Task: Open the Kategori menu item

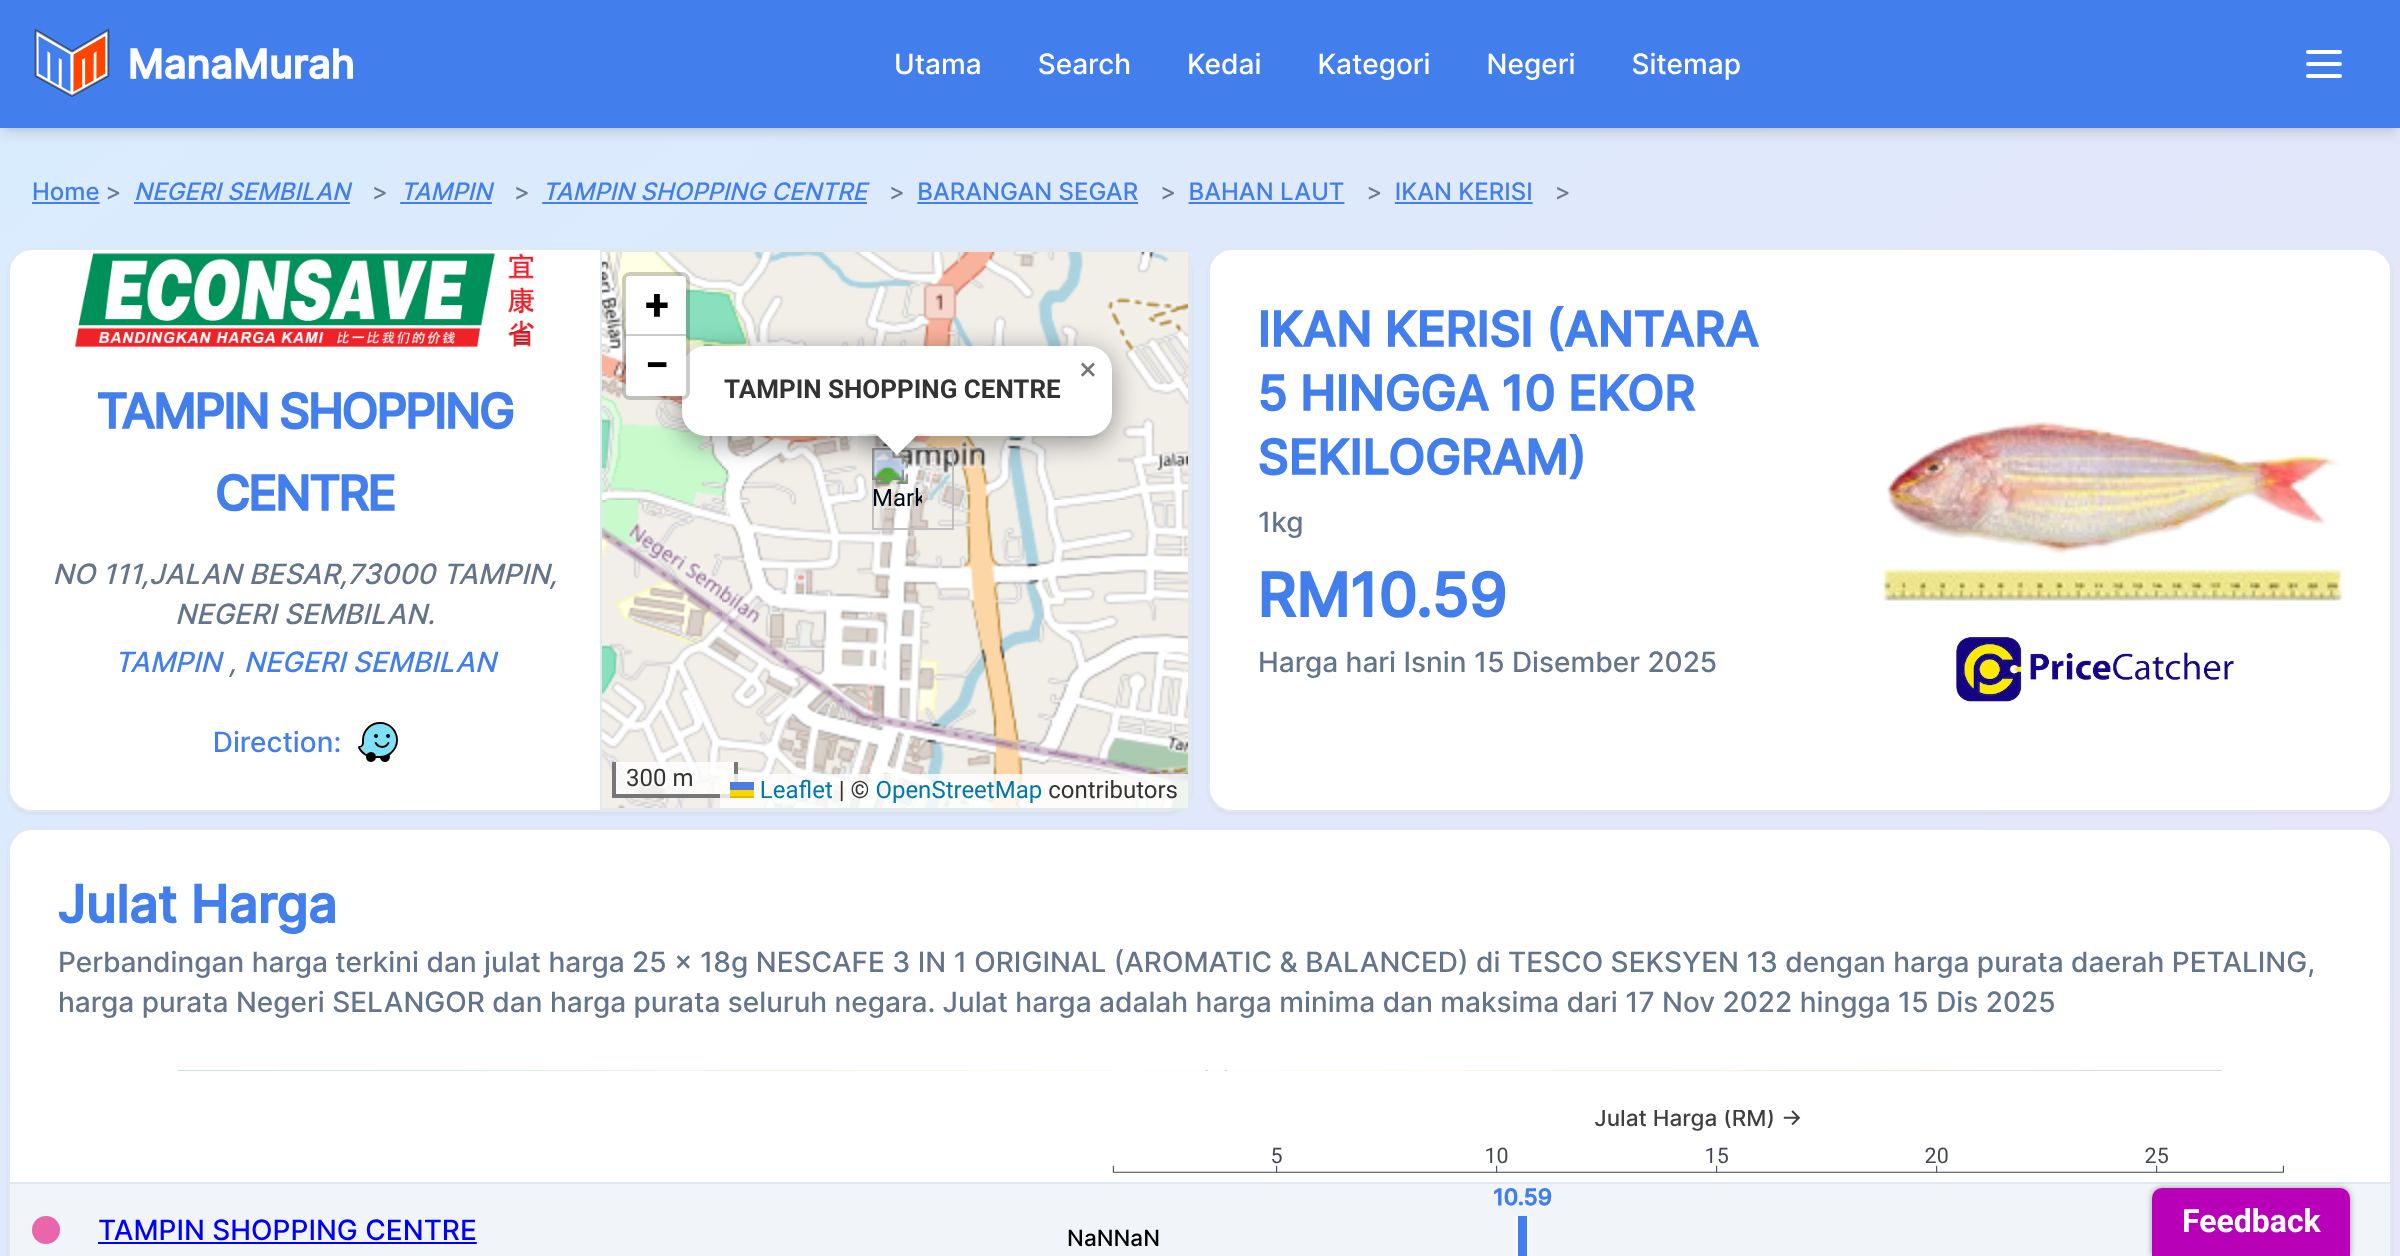Action: pyautogui.click(x=1373, y=64)
